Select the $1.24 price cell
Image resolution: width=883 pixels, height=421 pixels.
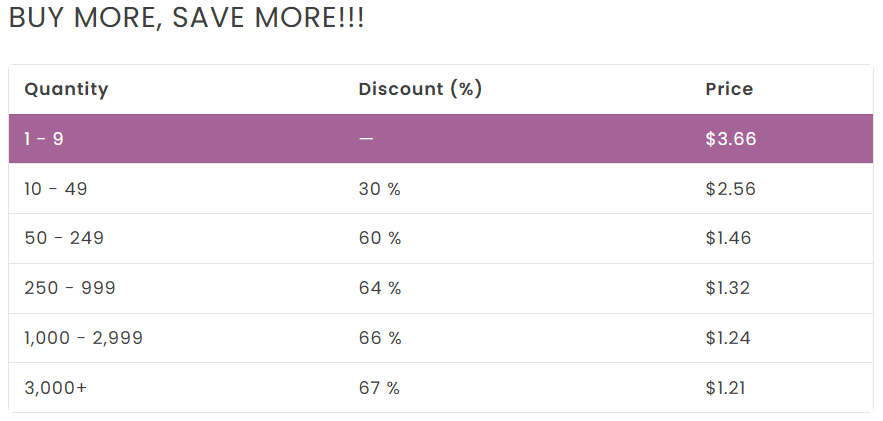[x=728, y=338]
